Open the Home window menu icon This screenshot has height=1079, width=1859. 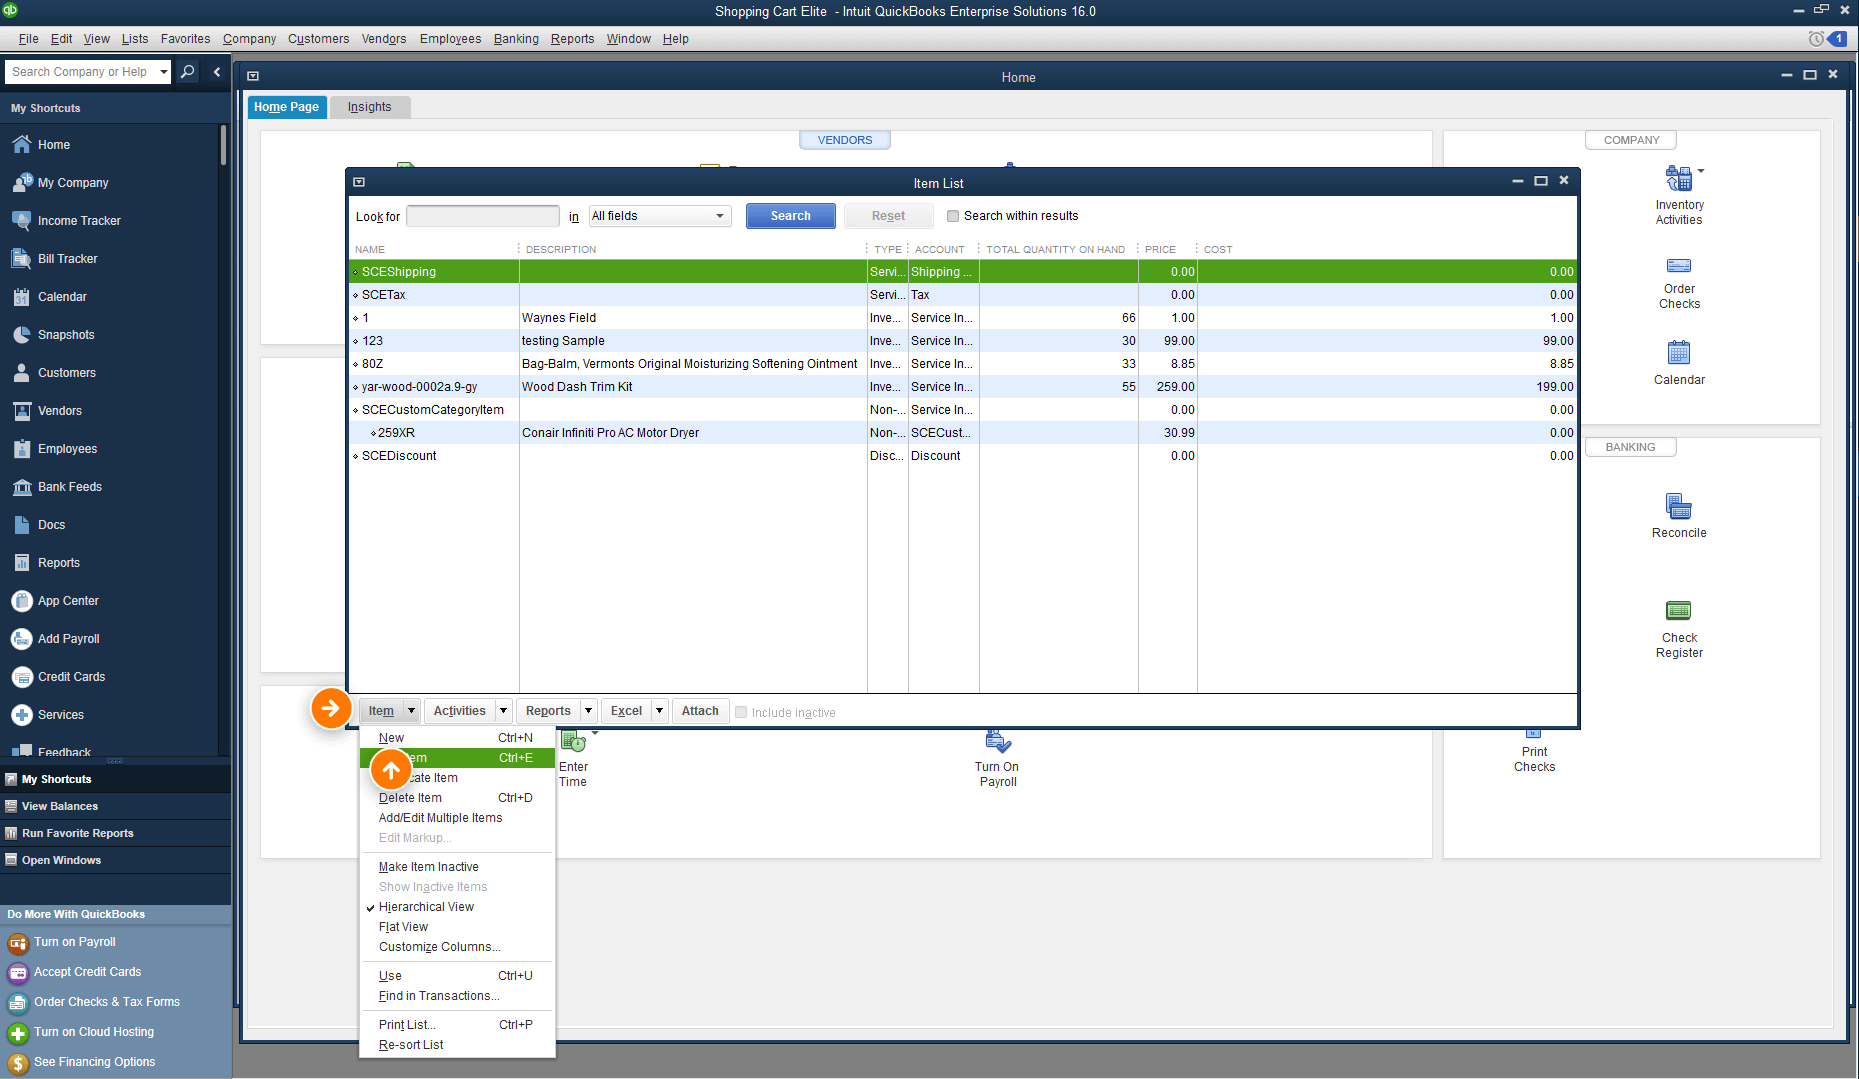coord(253,76)
